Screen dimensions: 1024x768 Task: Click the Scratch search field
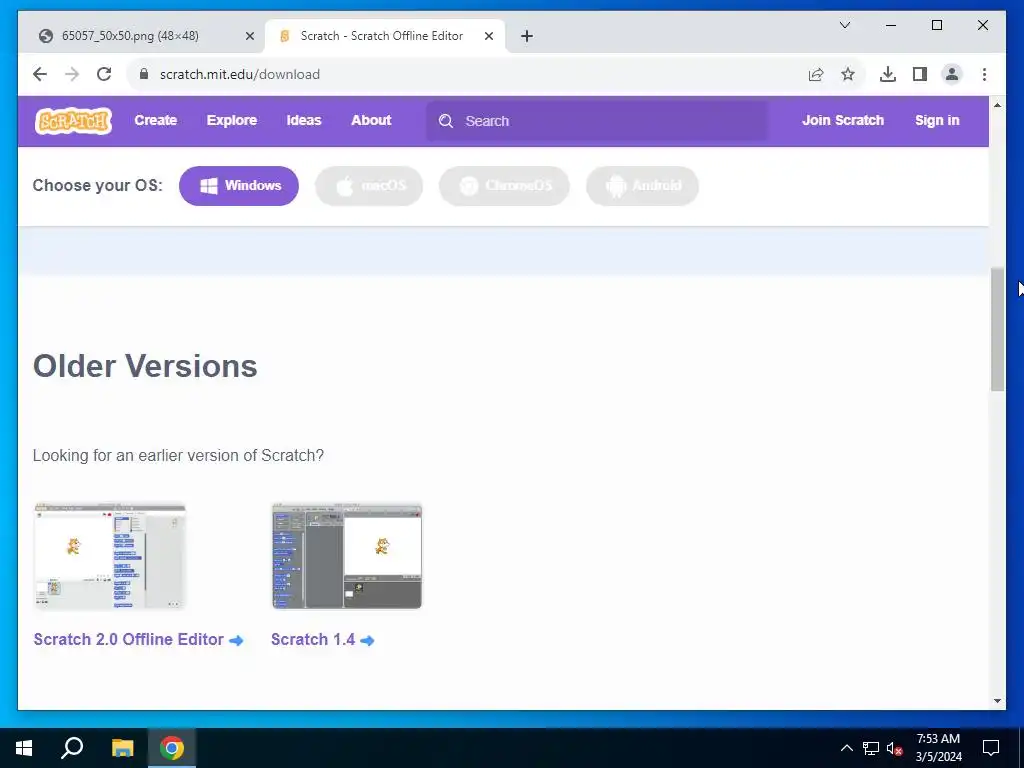click(x=597, y=121)
